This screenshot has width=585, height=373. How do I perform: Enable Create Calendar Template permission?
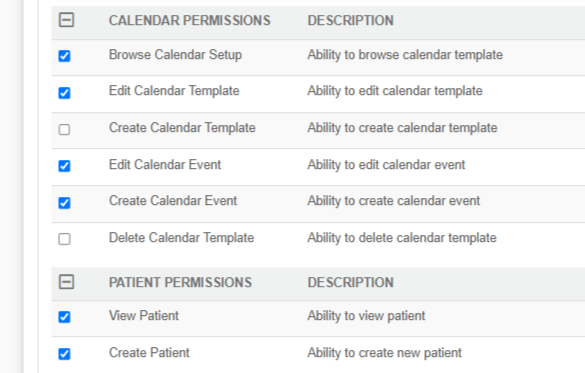click(64, 129)
